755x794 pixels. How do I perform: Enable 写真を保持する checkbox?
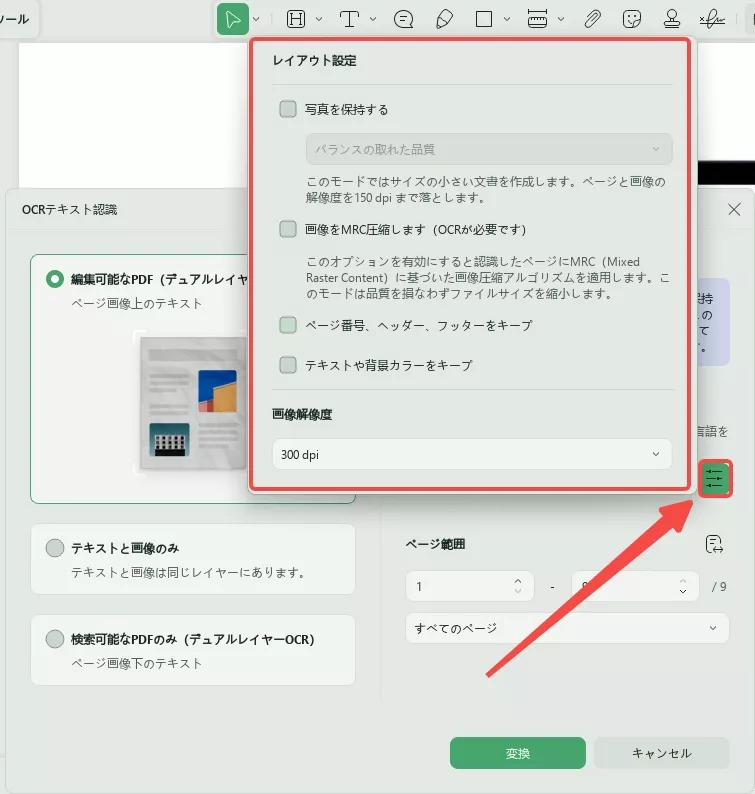click(x=288, y=109)
